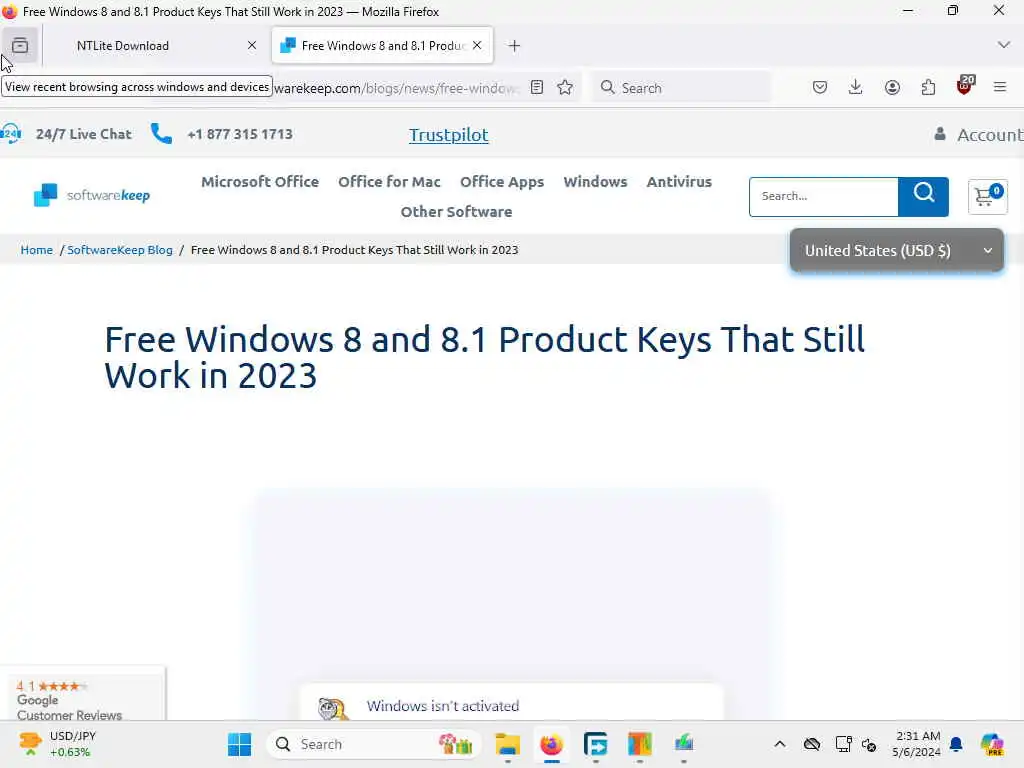
Task: Open uBlock Origin extension icon
Action: click(965, 86)
